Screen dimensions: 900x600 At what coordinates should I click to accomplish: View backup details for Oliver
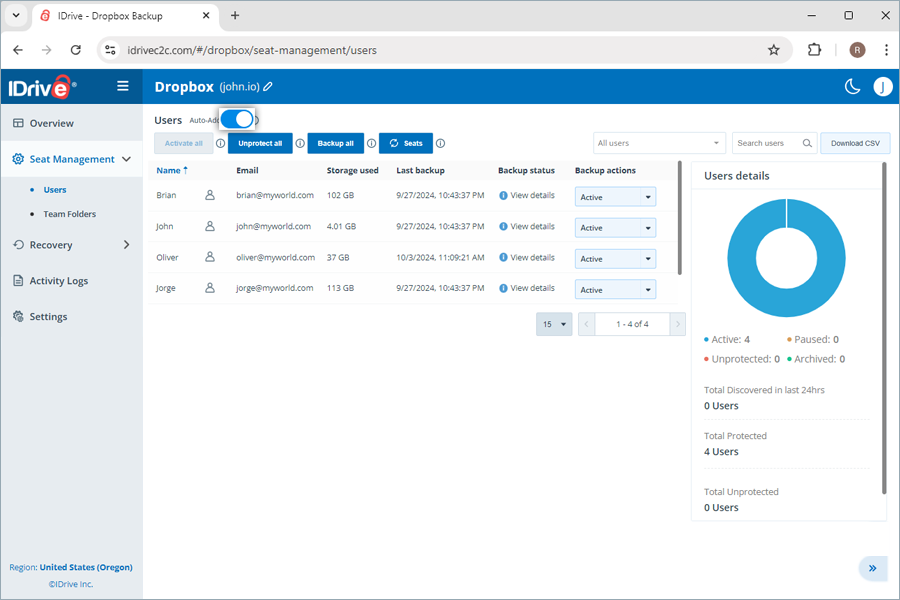pyautogui.click(x=527, y=257)
